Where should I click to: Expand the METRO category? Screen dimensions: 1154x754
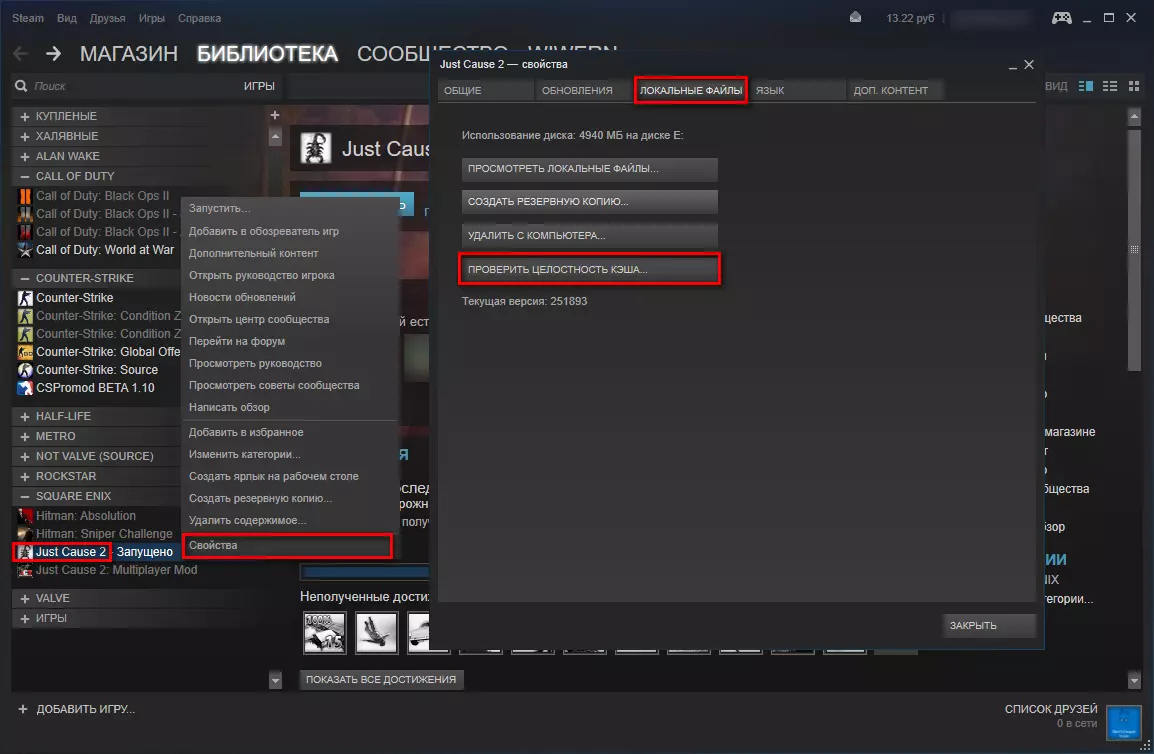pos(25,437)
